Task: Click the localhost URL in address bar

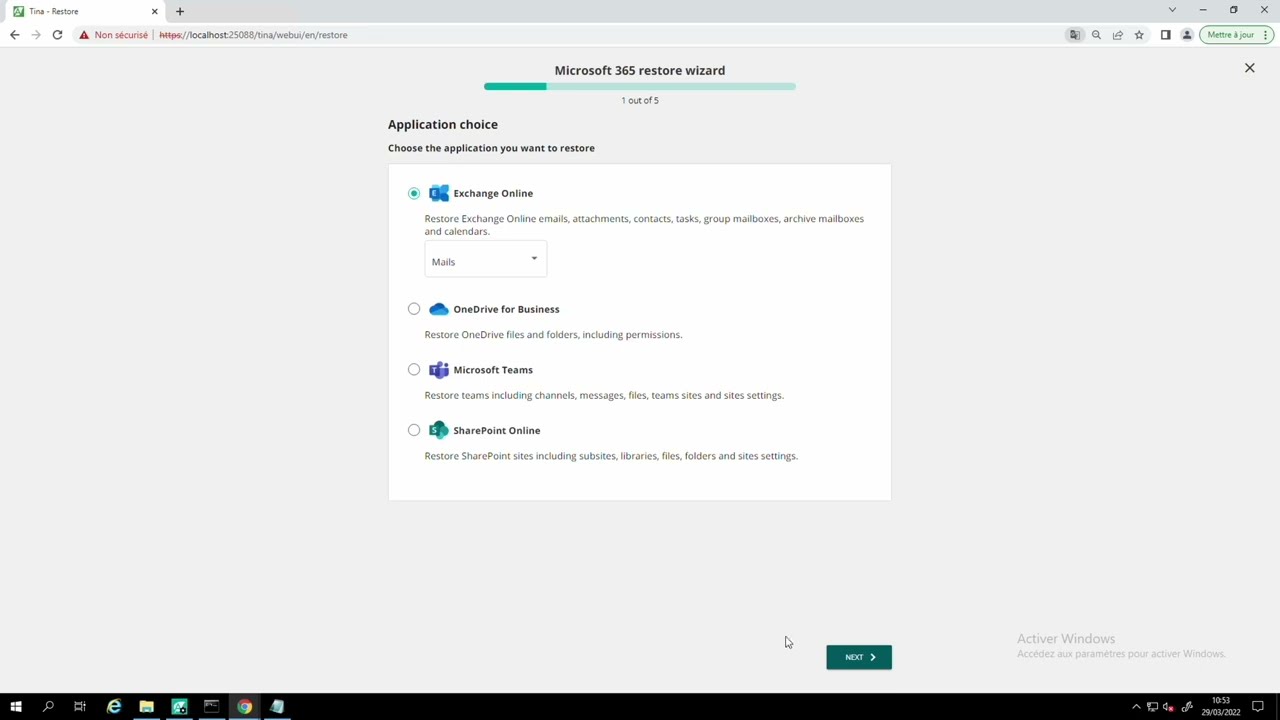Action: click(253, 35)
